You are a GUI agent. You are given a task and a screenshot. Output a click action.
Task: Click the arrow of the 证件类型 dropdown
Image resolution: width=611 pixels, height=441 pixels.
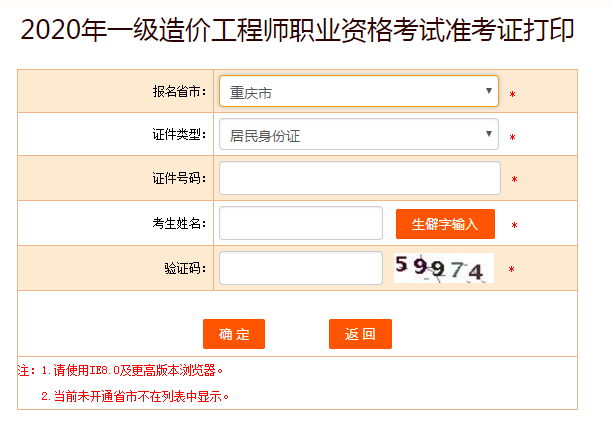[x=489, y=134]
